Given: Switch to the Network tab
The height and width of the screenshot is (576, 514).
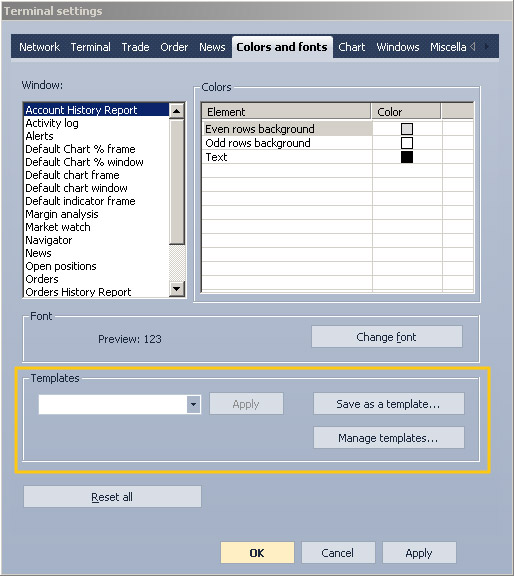Looking at the screenshot, I should tap(39, 47).
